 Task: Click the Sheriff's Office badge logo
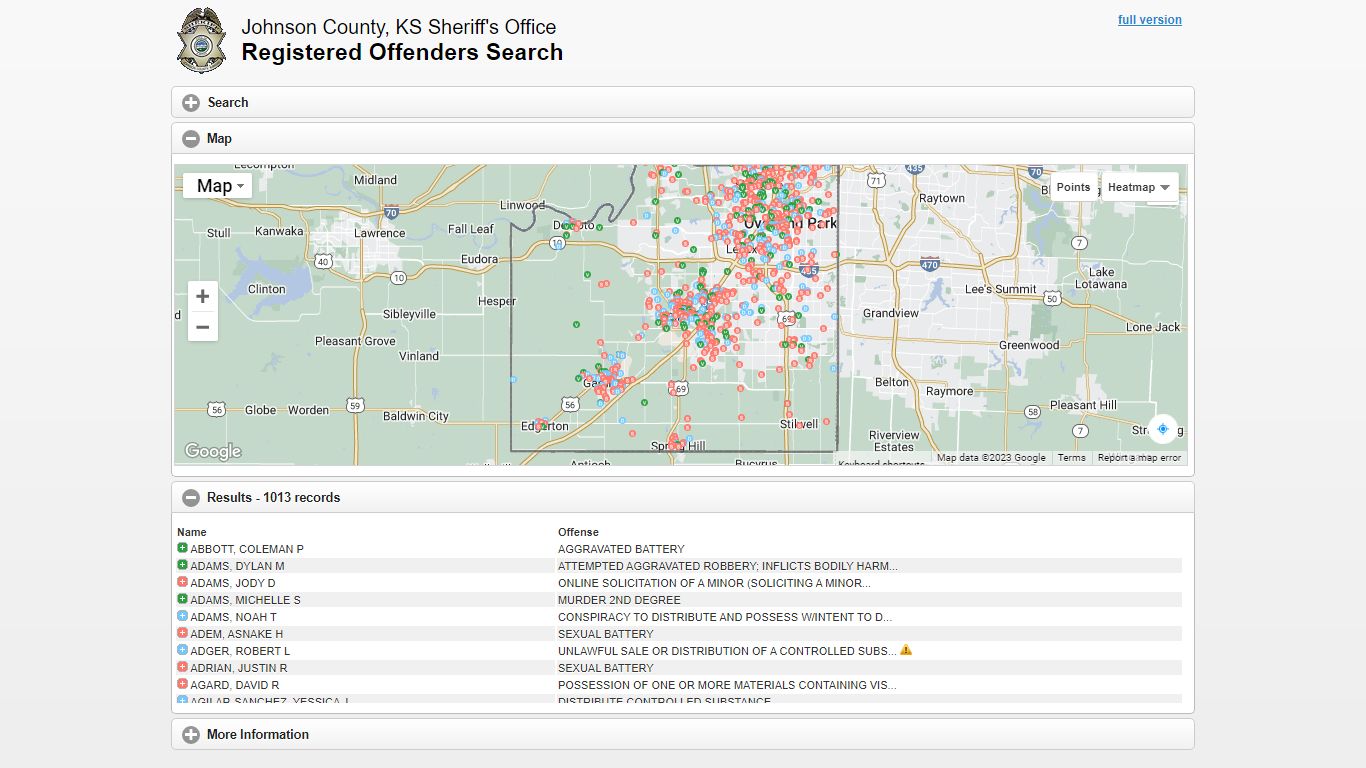click(201, 40)
